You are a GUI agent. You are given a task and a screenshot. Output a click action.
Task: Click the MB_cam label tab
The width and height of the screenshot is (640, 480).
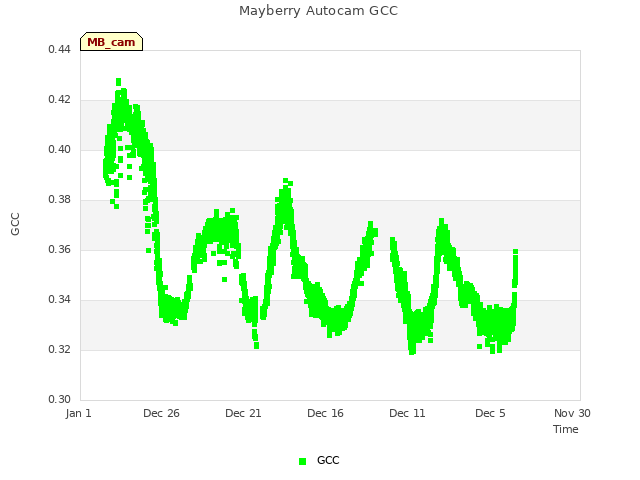click(111, 42)
